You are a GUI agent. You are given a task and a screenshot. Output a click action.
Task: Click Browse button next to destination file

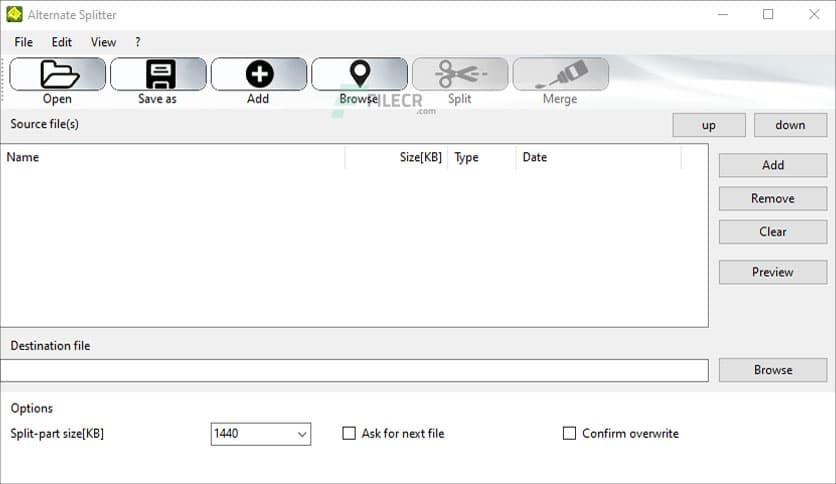(x=773, y=370)
